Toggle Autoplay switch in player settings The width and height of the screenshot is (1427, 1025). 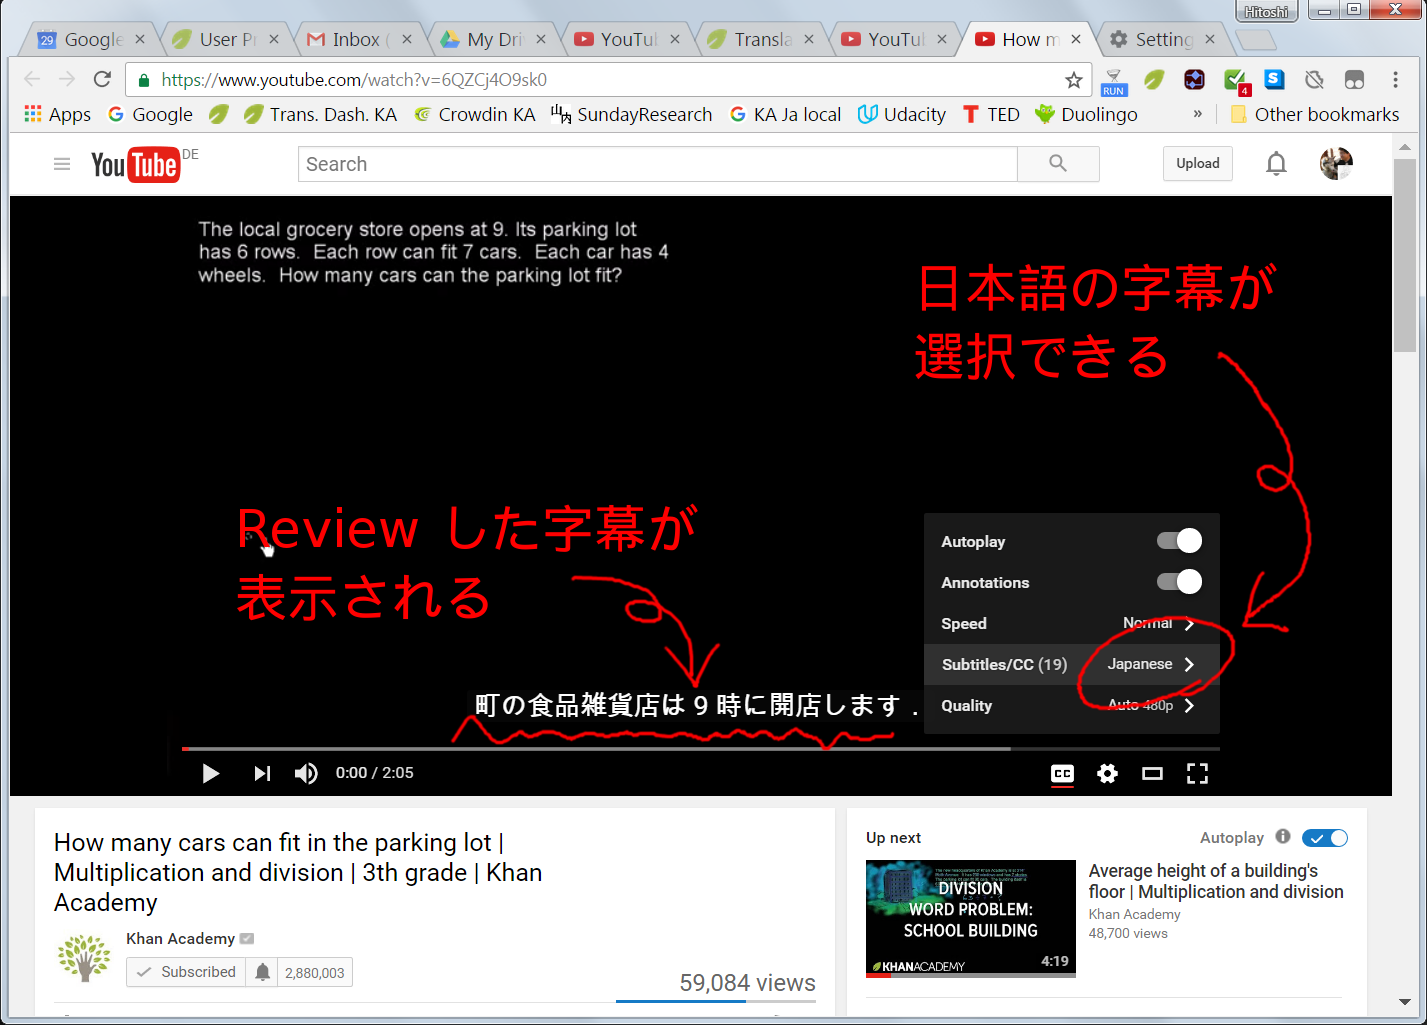coord(1179,541)
